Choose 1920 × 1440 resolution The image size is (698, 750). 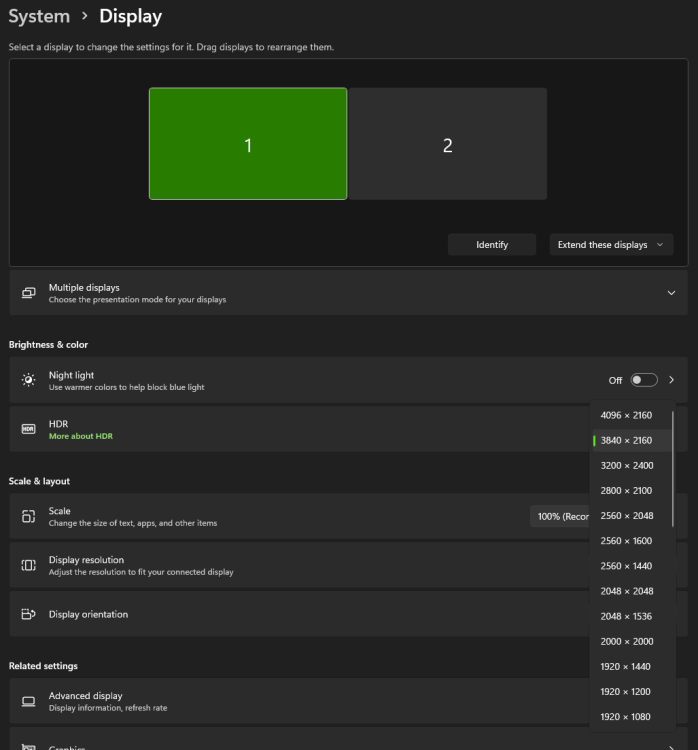630,666
